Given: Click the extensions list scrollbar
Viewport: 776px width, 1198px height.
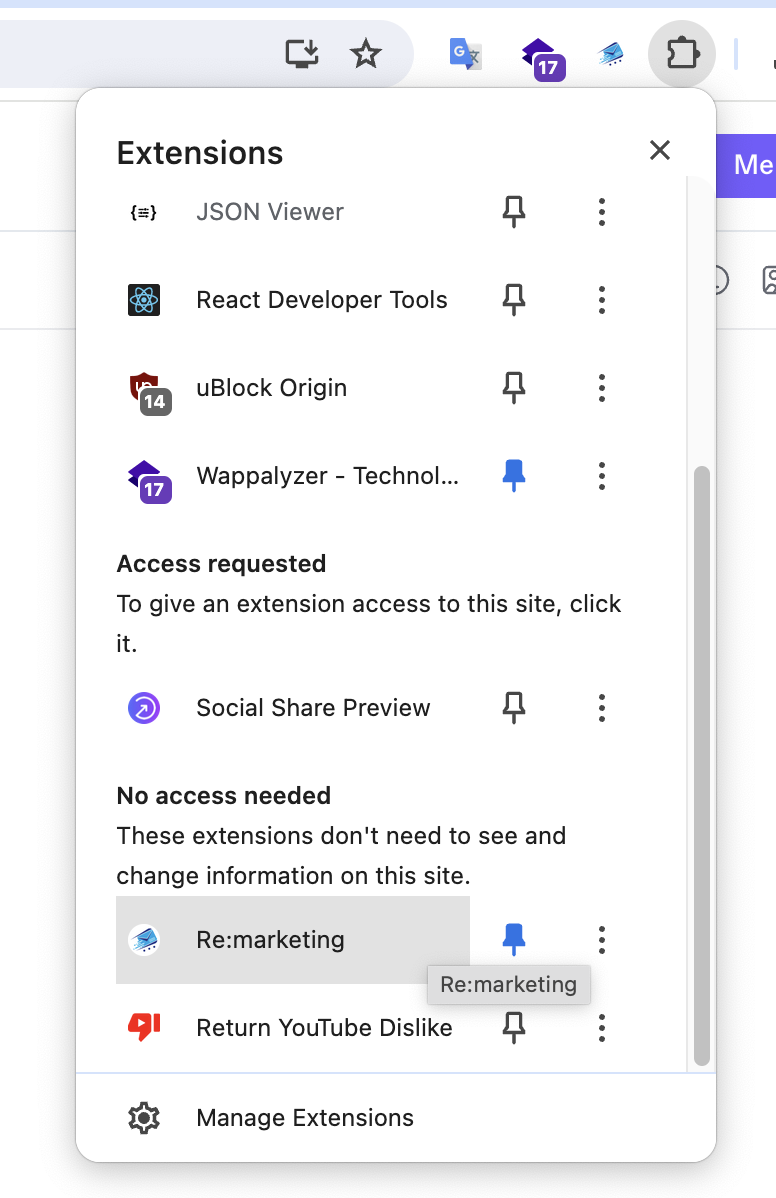Looking at the screenshot, I should pos(702,760).
